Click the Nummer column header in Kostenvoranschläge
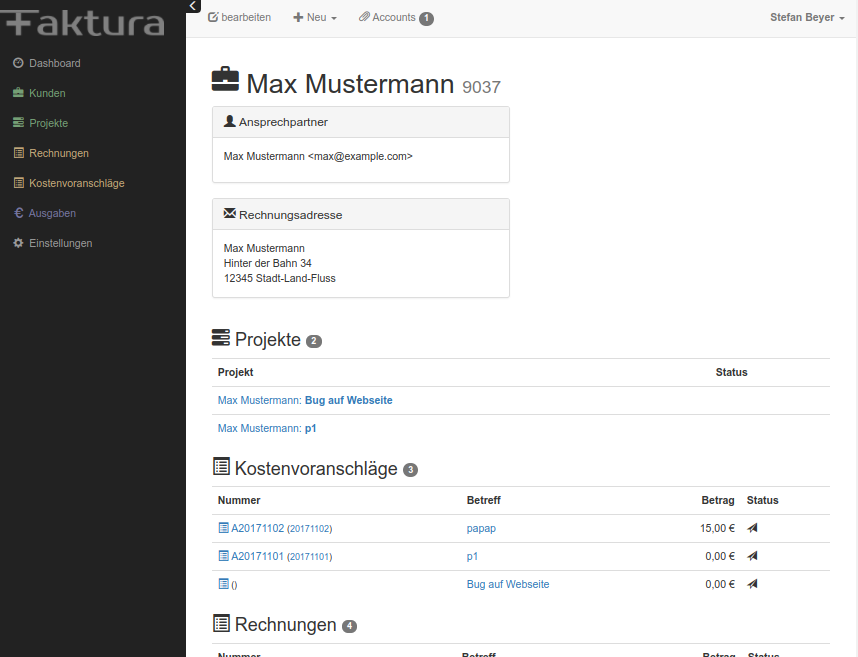 coord(239,500)
